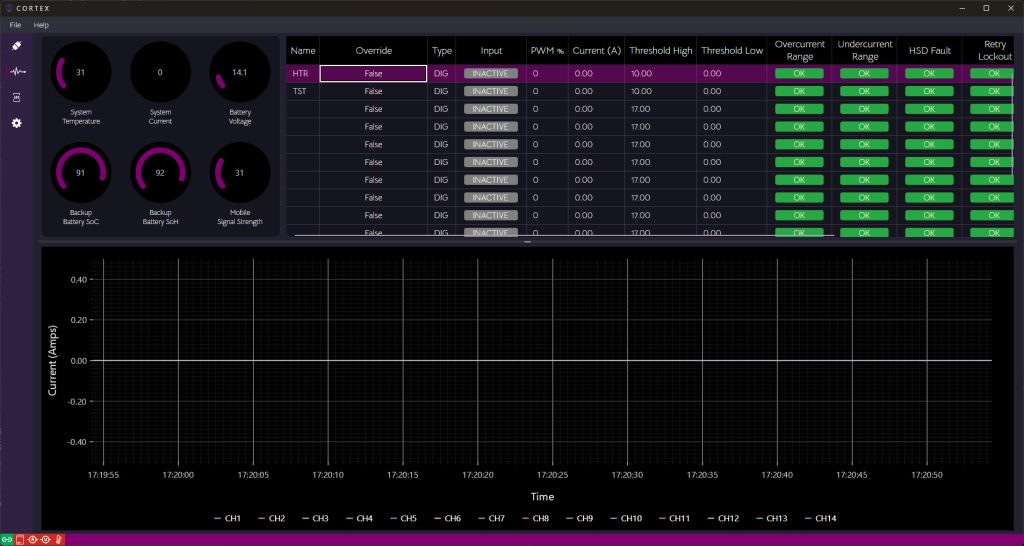Viewport: 1024px width, 546px height.
Task: Select the bracketed variables icon in sidebar
Action: tap(16, 97)
